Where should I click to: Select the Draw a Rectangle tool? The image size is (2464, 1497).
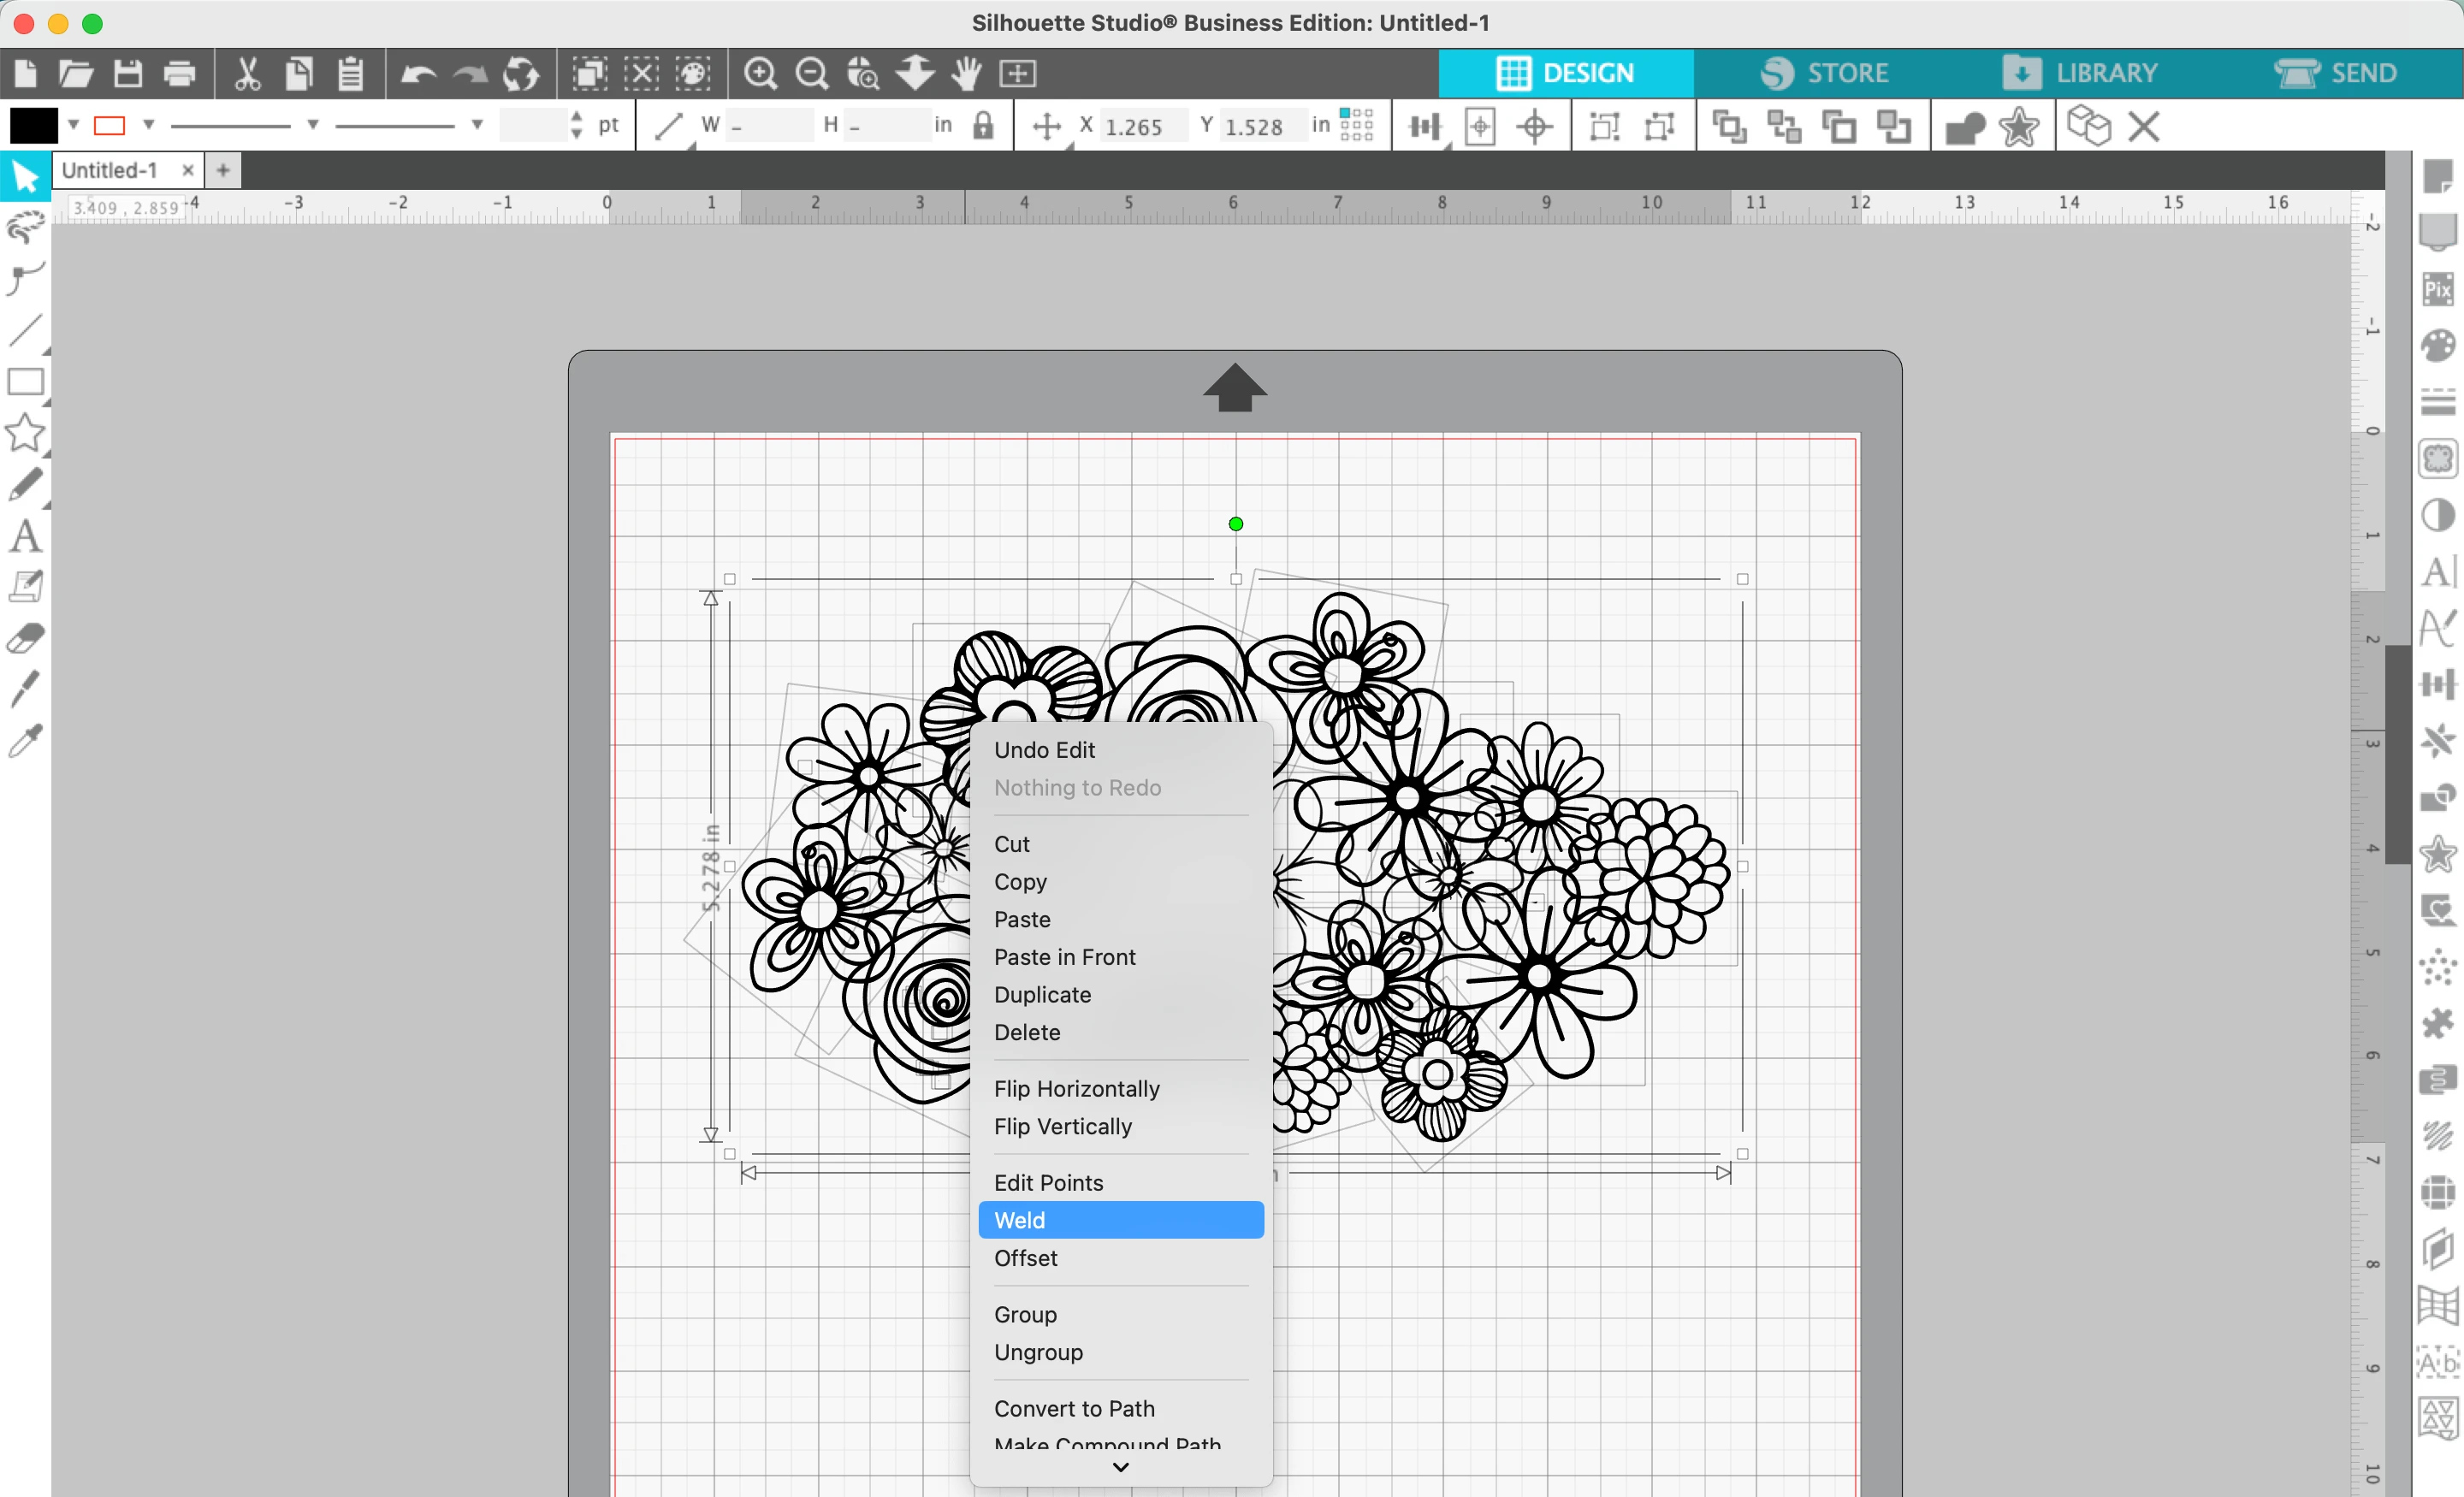26,382
